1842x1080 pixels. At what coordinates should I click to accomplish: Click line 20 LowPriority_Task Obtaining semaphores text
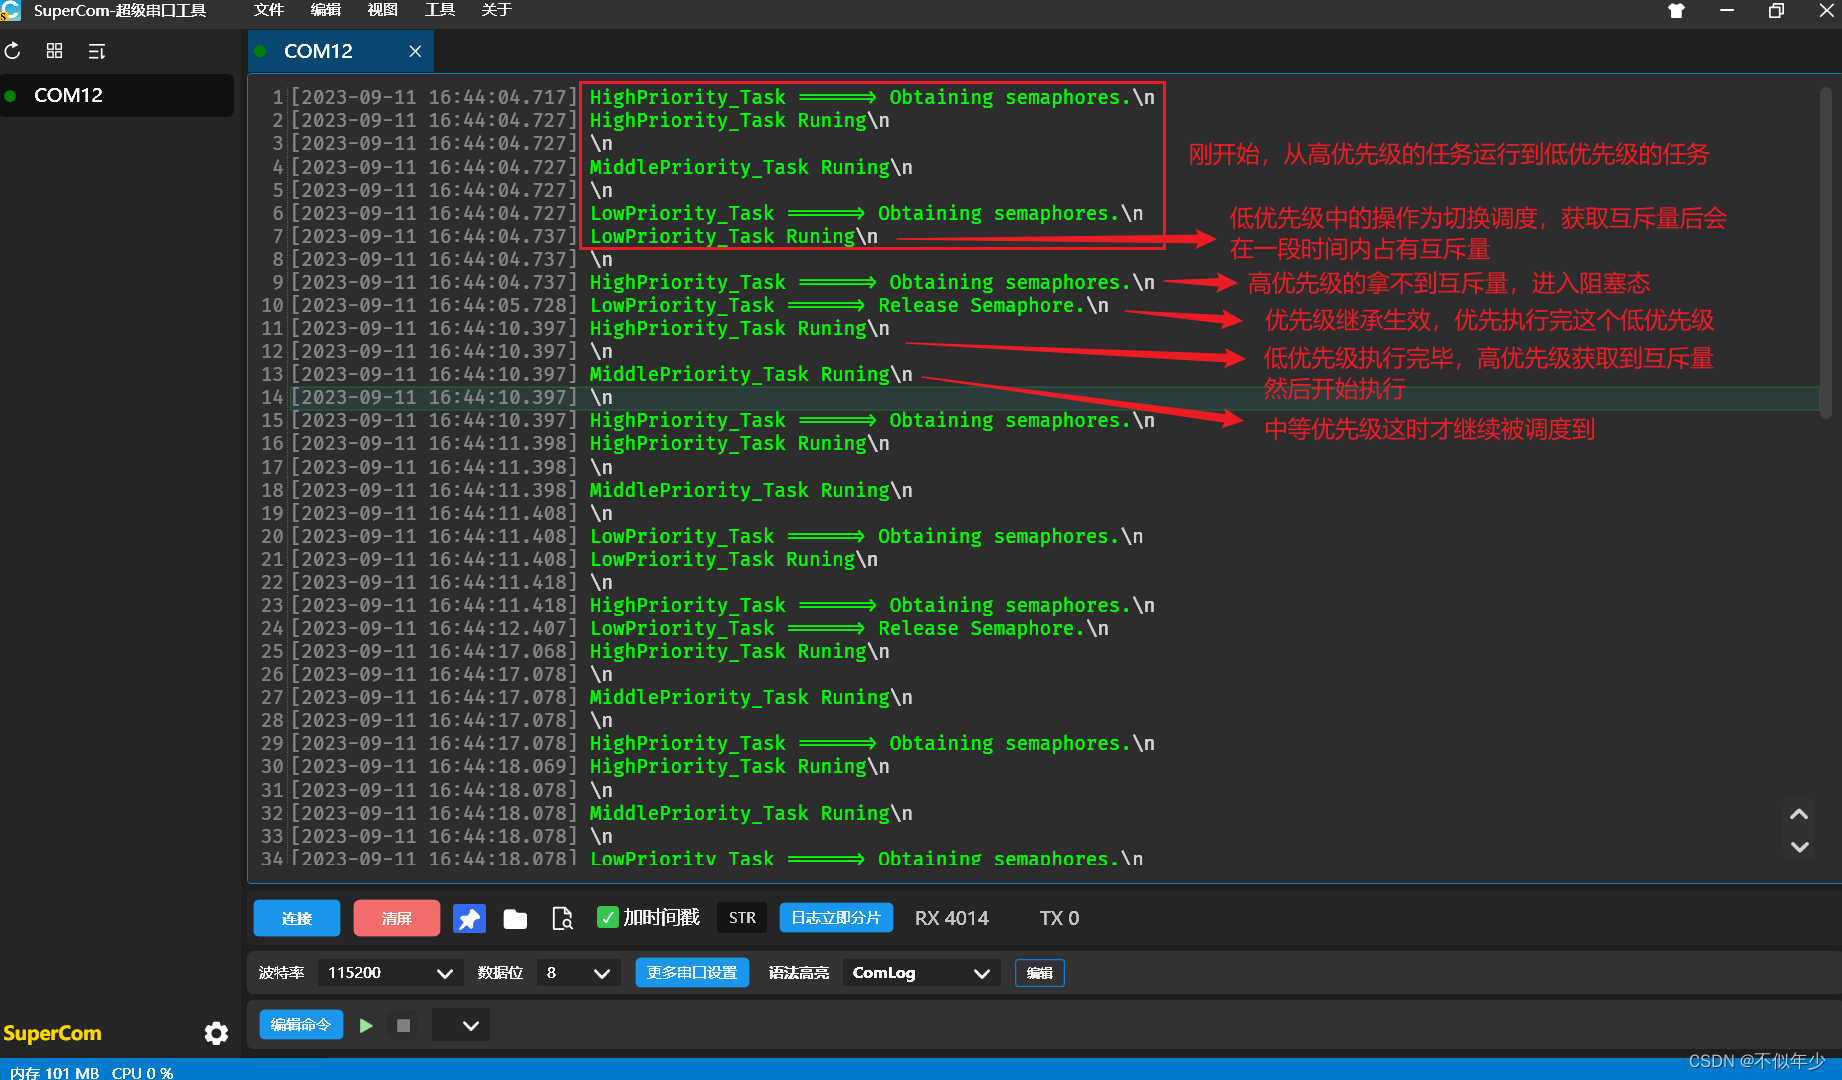(x=866, y=536)
